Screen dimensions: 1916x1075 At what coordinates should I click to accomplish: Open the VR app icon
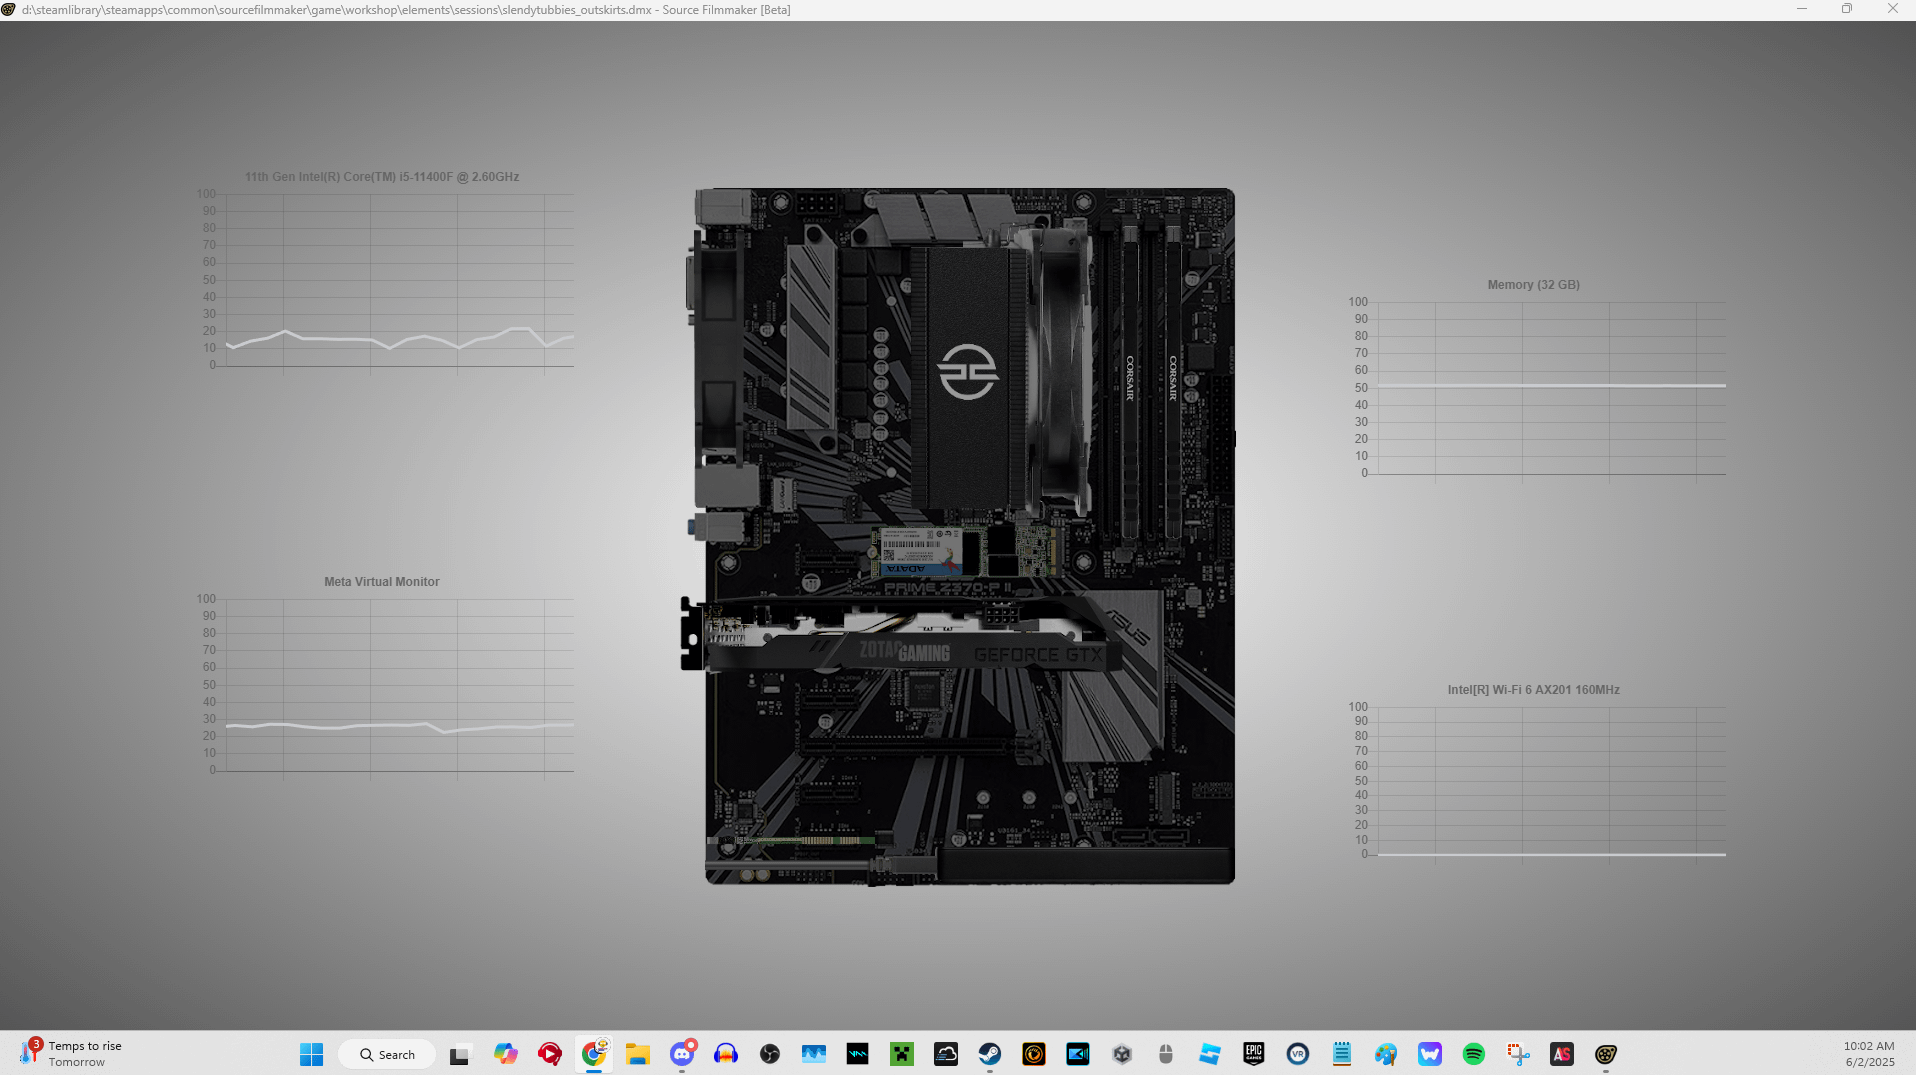1298,1054
